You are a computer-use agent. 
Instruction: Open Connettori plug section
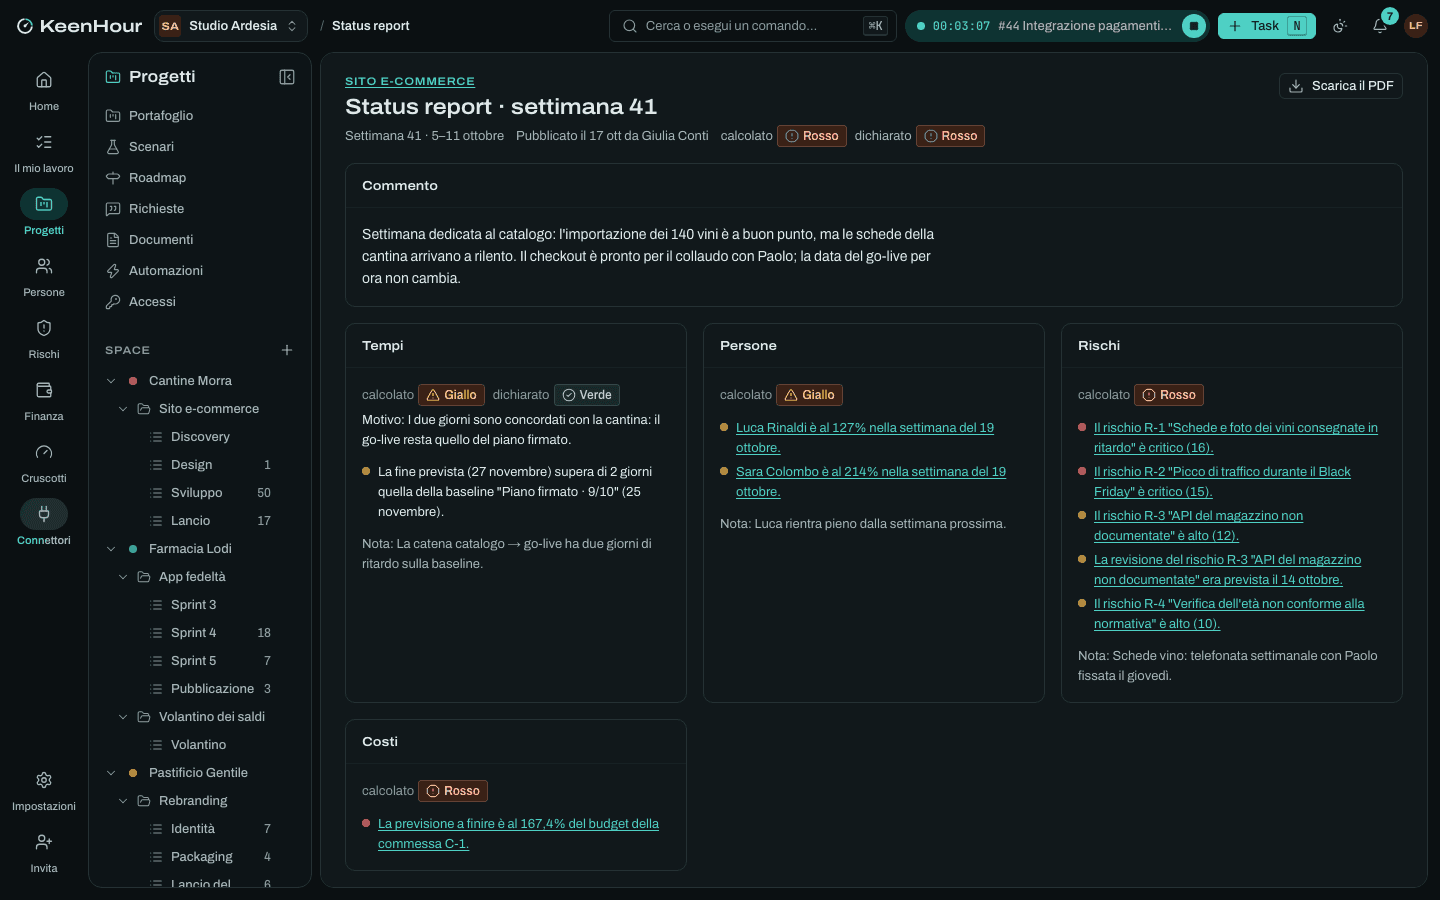tap(44, 525)
